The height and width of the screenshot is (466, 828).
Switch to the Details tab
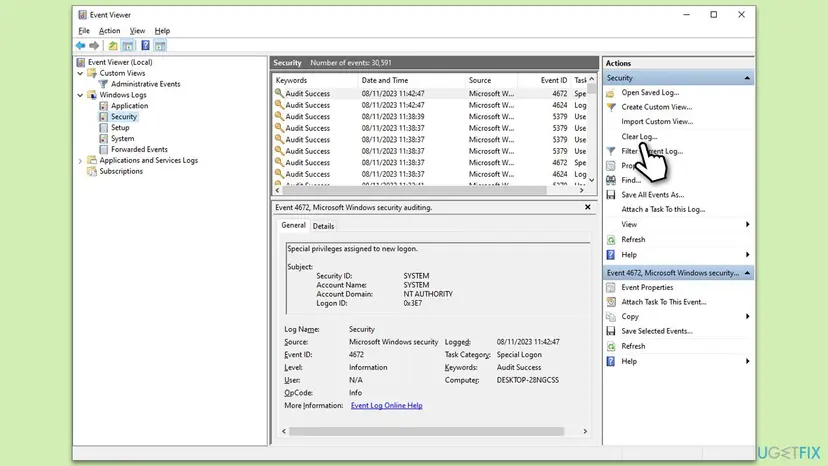pos(323,226)
